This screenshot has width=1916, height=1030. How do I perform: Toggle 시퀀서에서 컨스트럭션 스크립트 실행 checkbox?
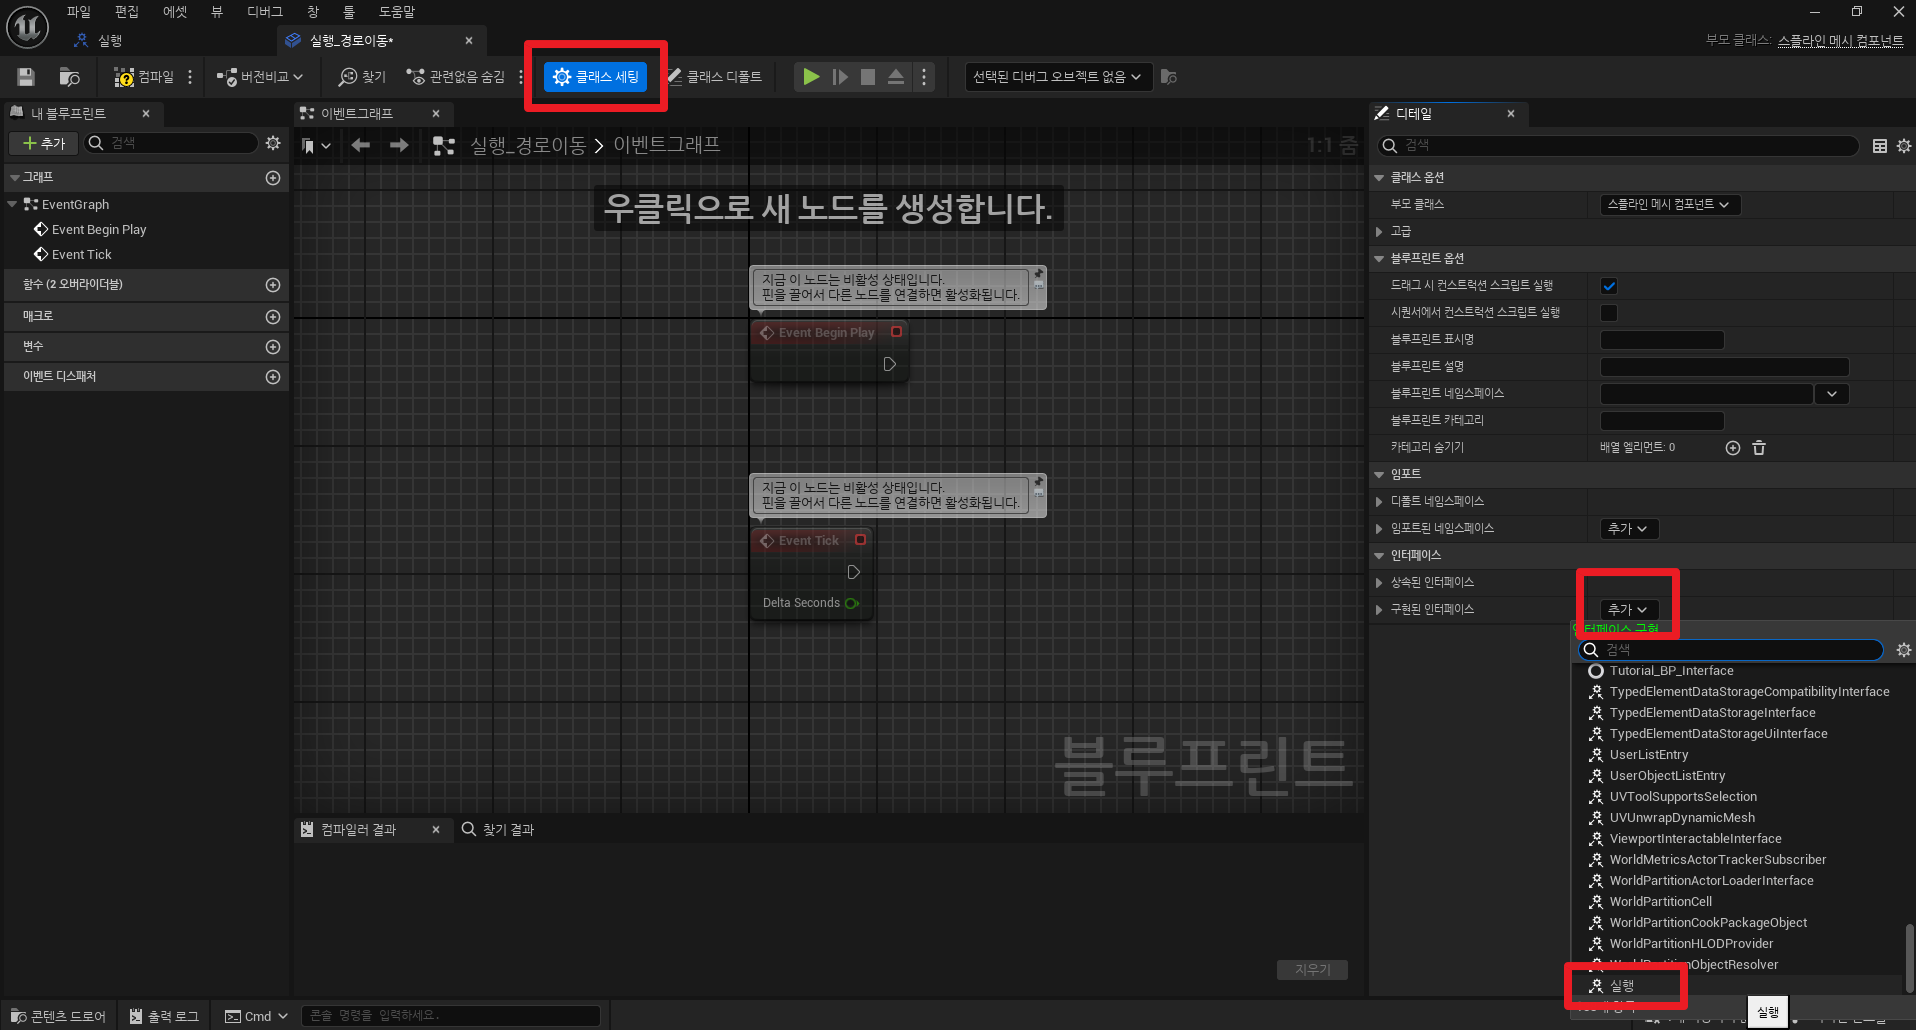[x=1609, y=313]
